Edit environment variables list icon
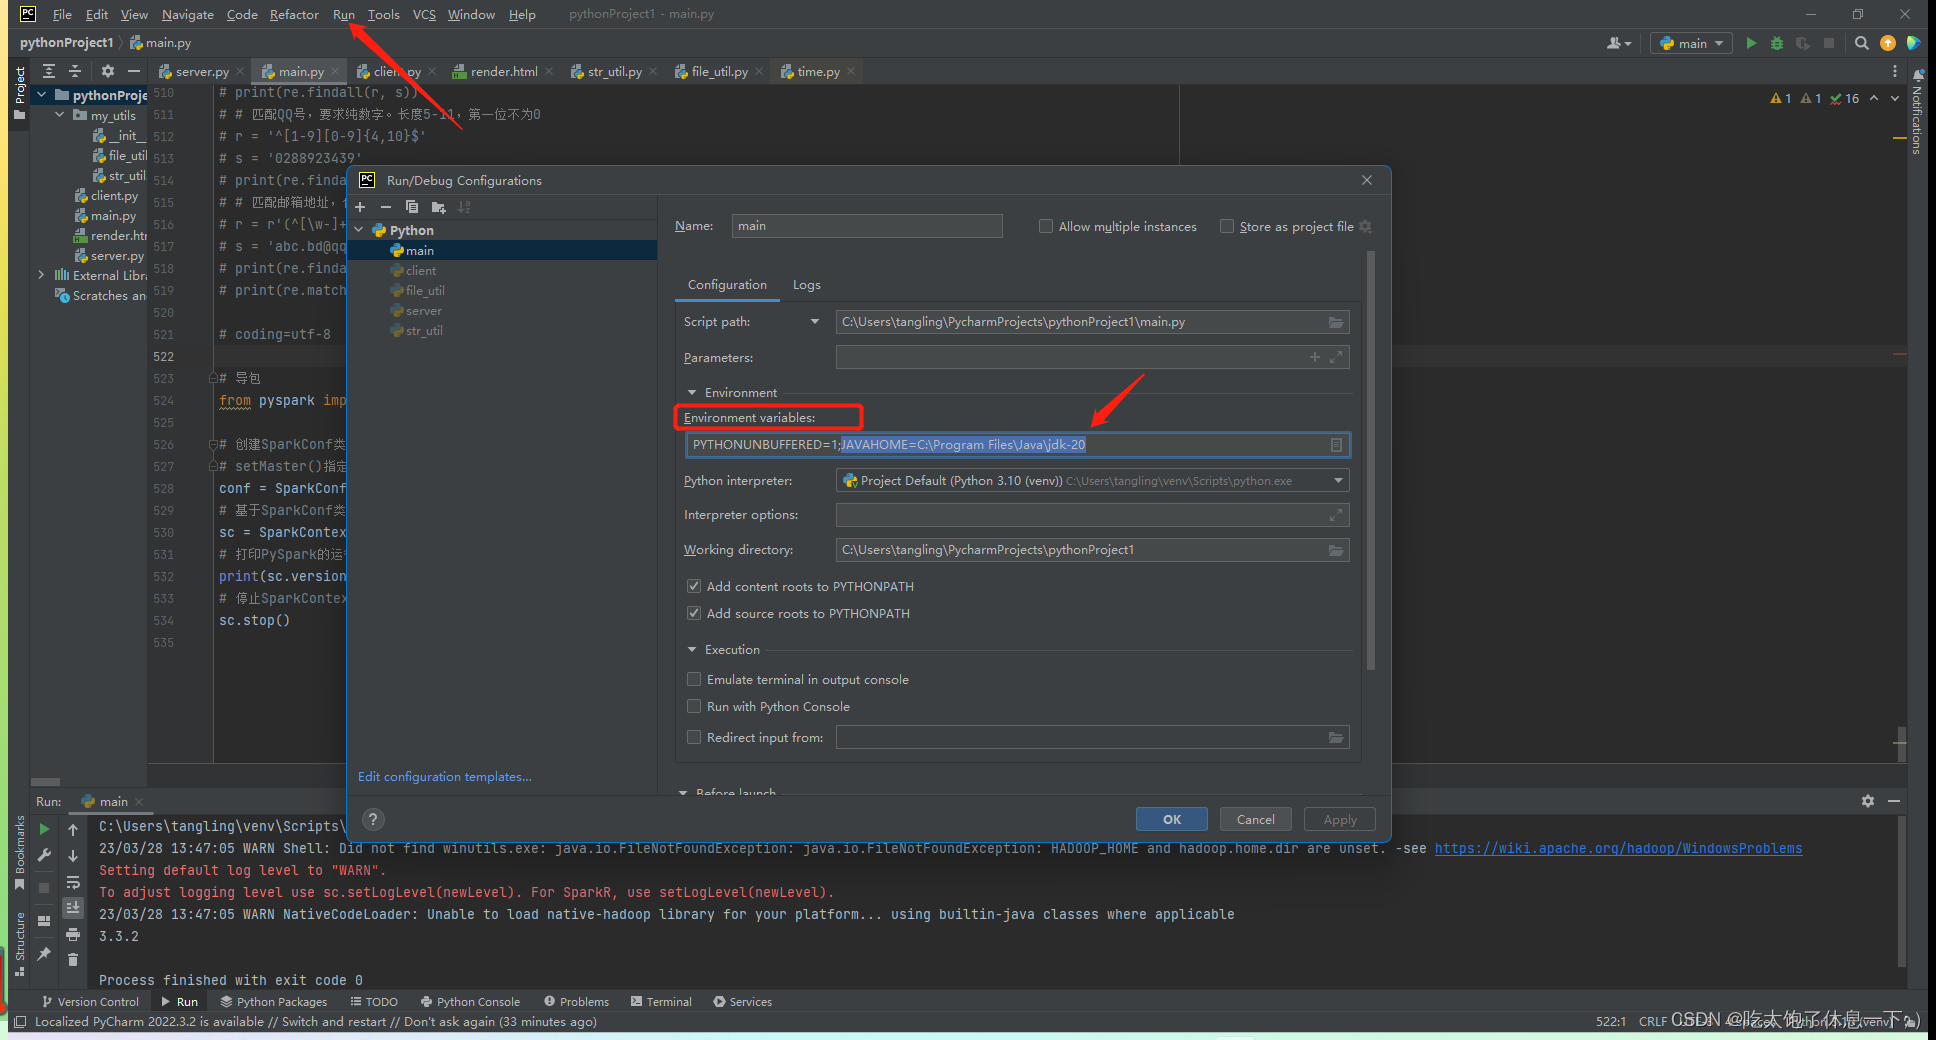The height and width of the screenshot is (1040, 1936). (x=1337, y=445)
